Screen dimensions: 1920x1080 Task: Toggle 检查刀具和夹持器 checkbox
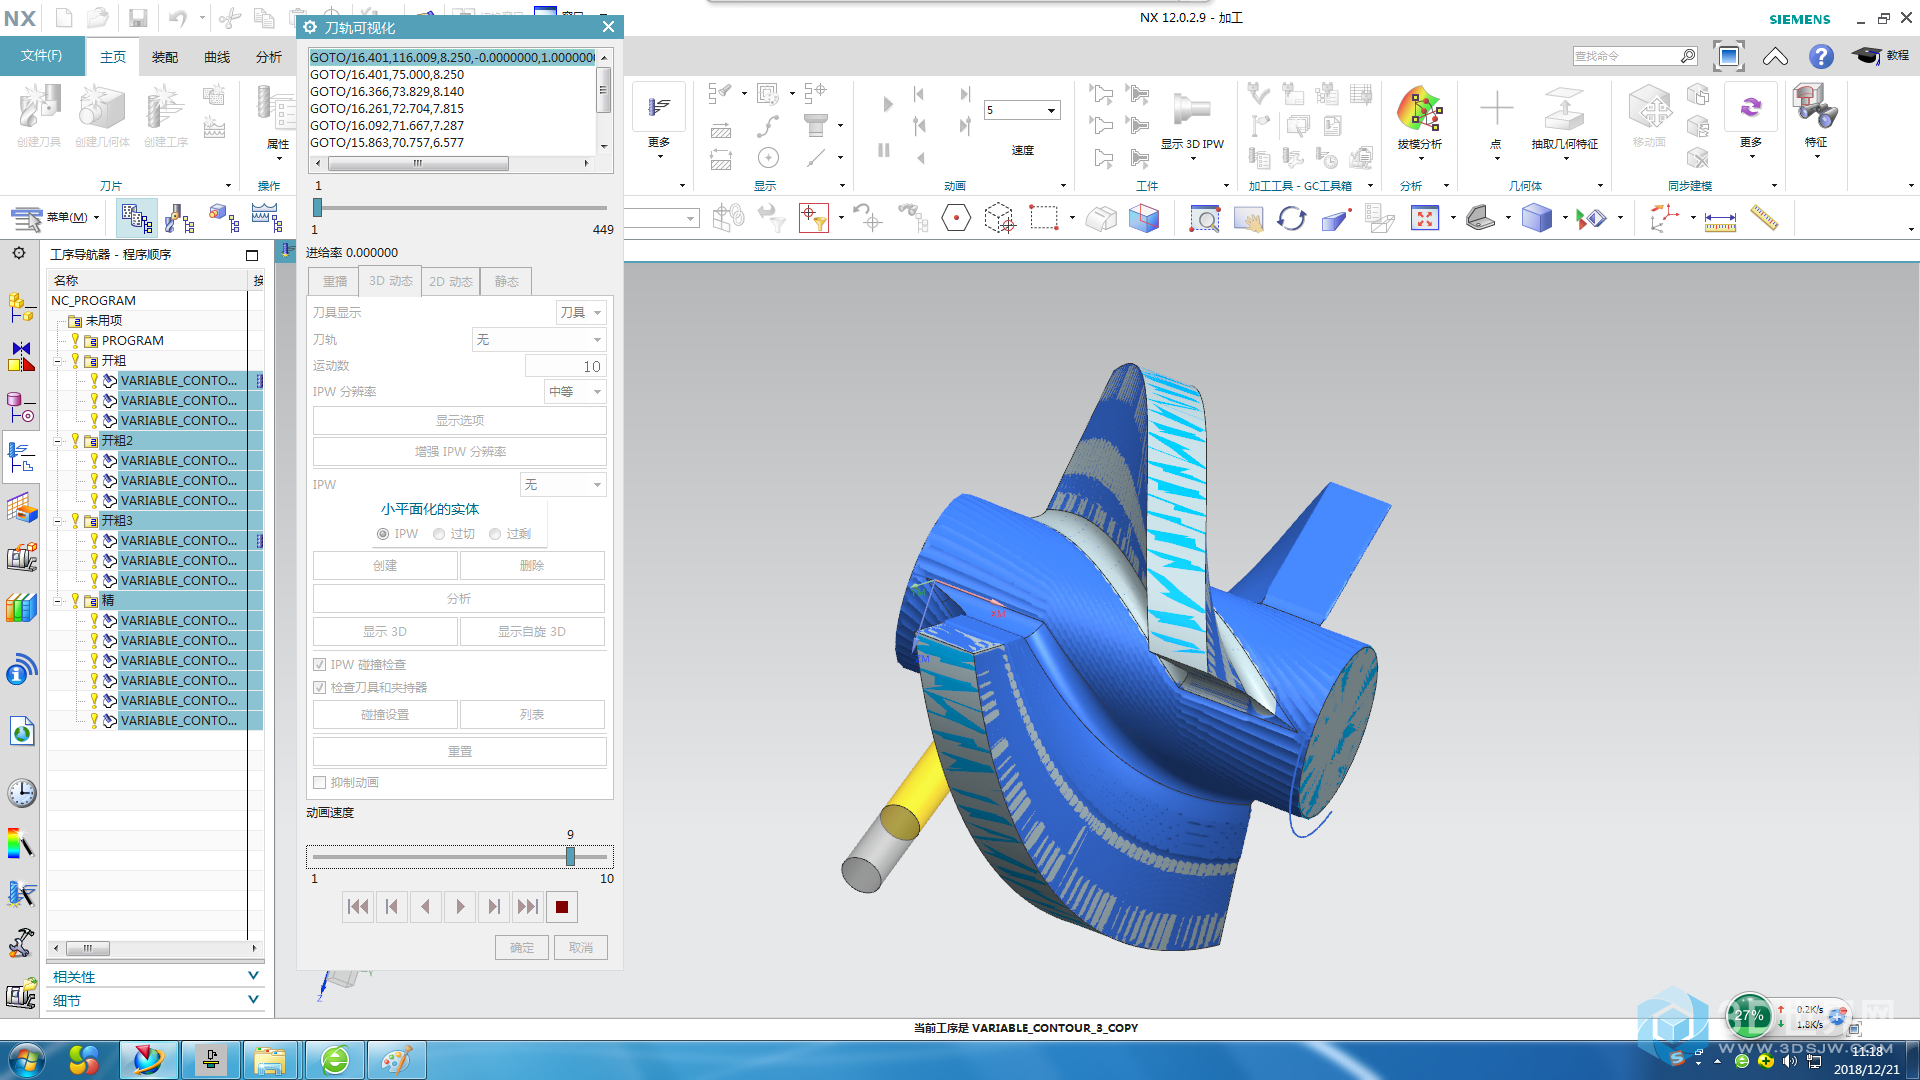click(x=320, y=687)
